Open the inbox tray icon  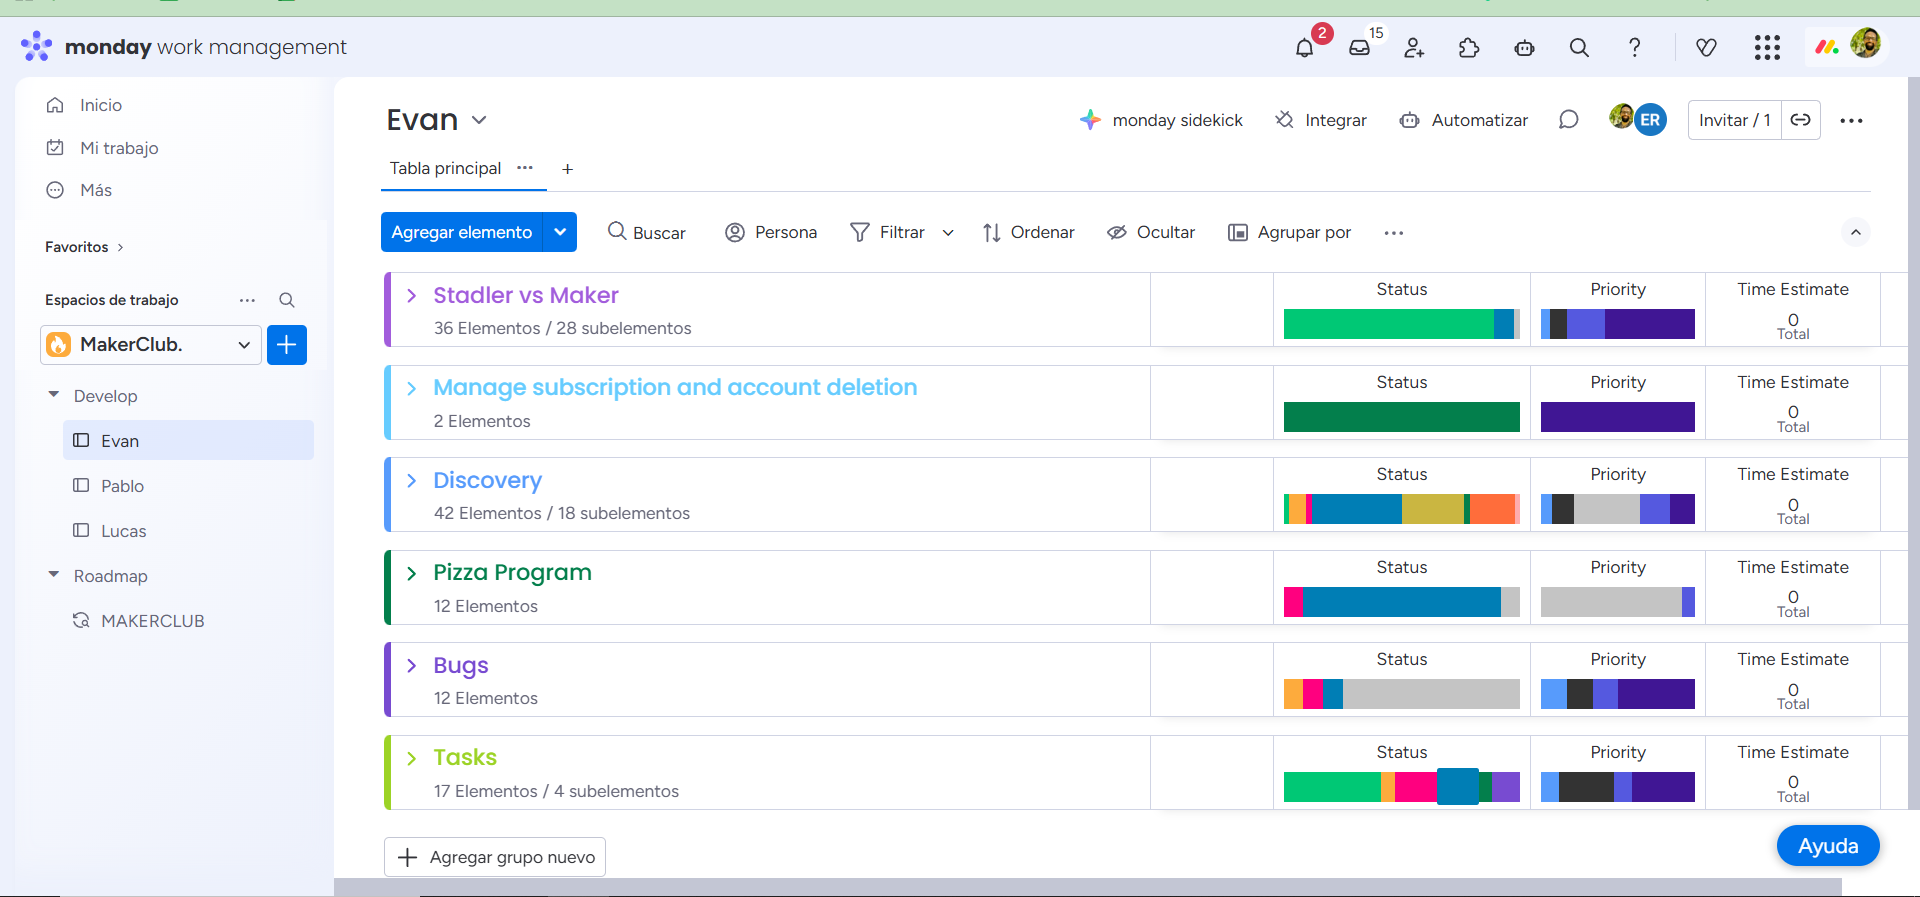click(x=1359, y=47)
